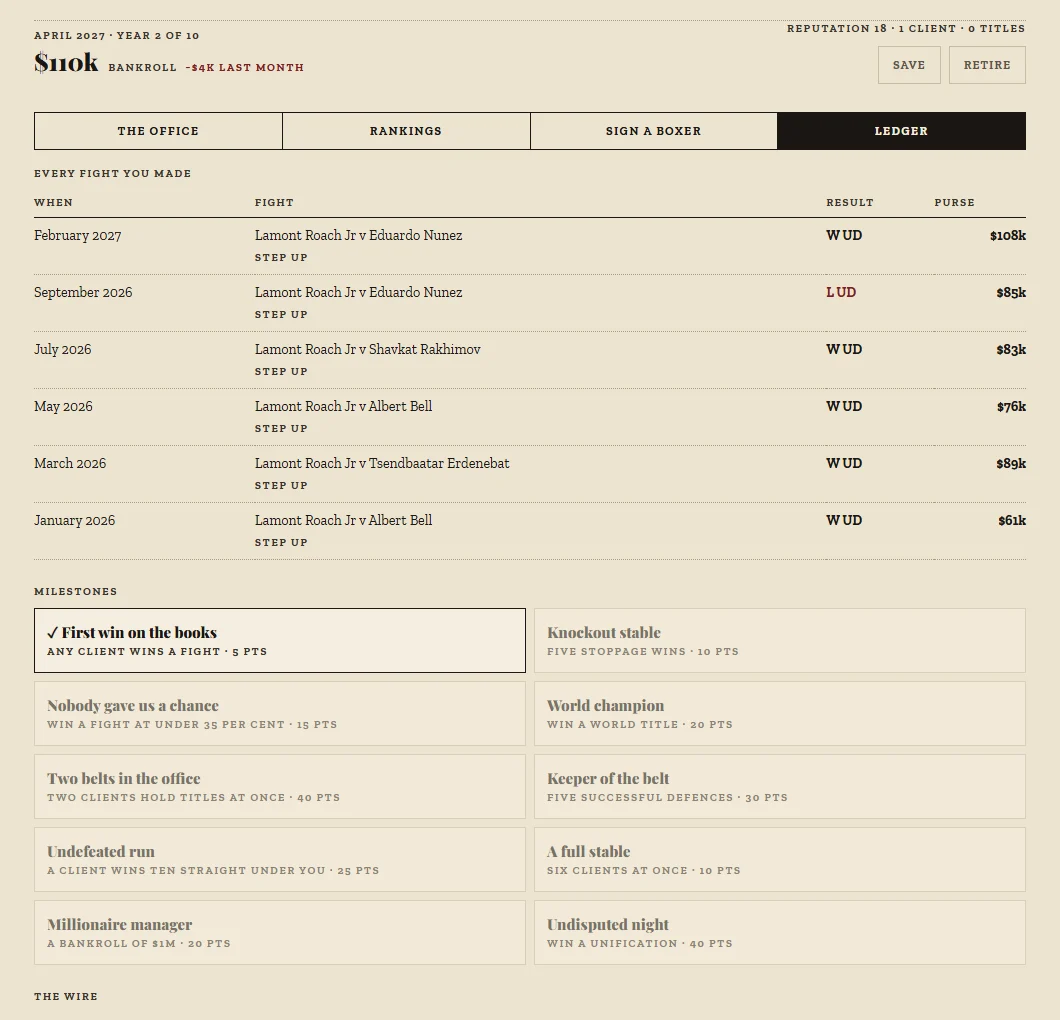Click the Save button

tap(909, 65)
